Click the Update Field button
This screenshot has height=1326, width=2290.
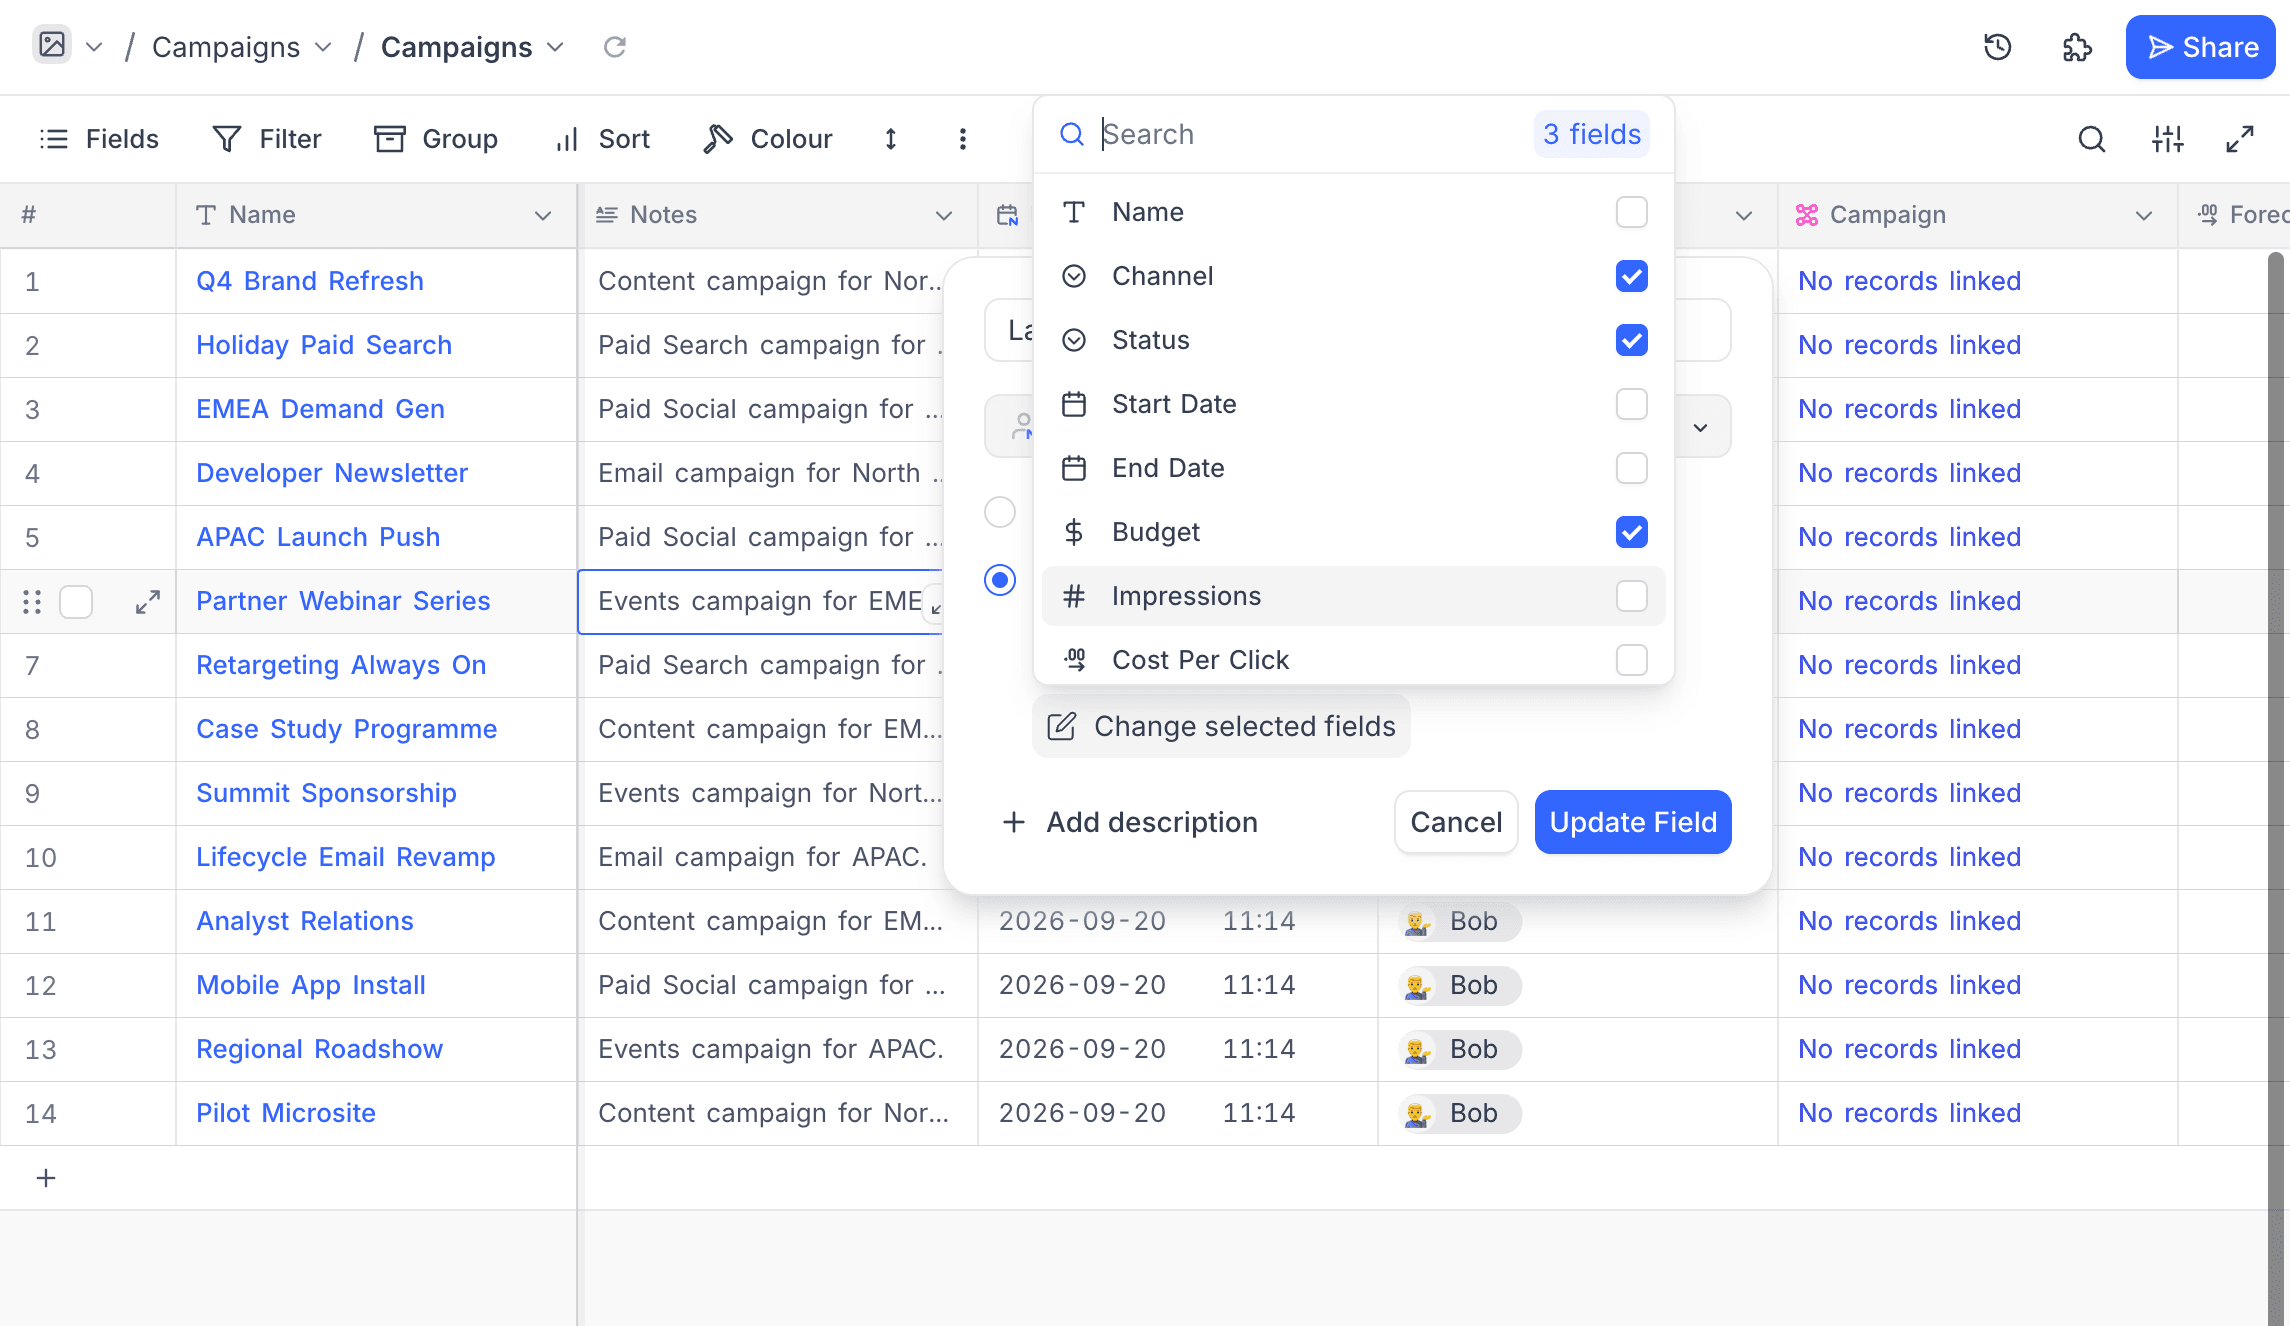1633,822
